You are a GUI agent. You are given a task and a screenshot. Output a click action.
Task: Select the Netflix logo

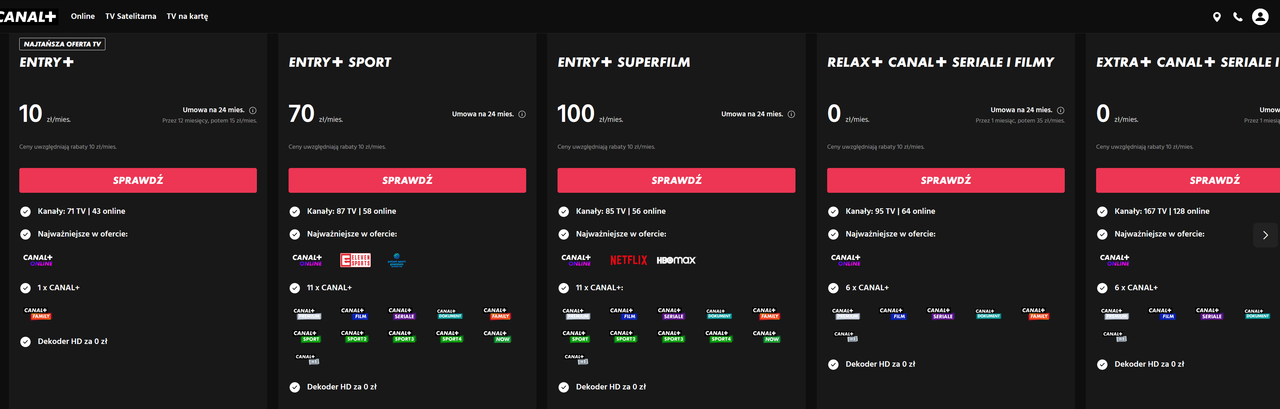click(x=629, y=260)
